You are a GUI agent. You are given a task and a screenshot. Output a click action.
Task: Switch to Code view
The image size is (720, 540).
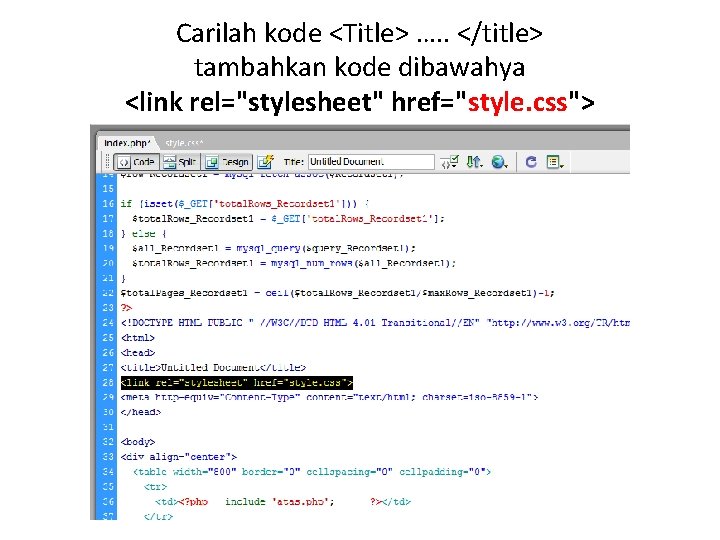[136, 162]
